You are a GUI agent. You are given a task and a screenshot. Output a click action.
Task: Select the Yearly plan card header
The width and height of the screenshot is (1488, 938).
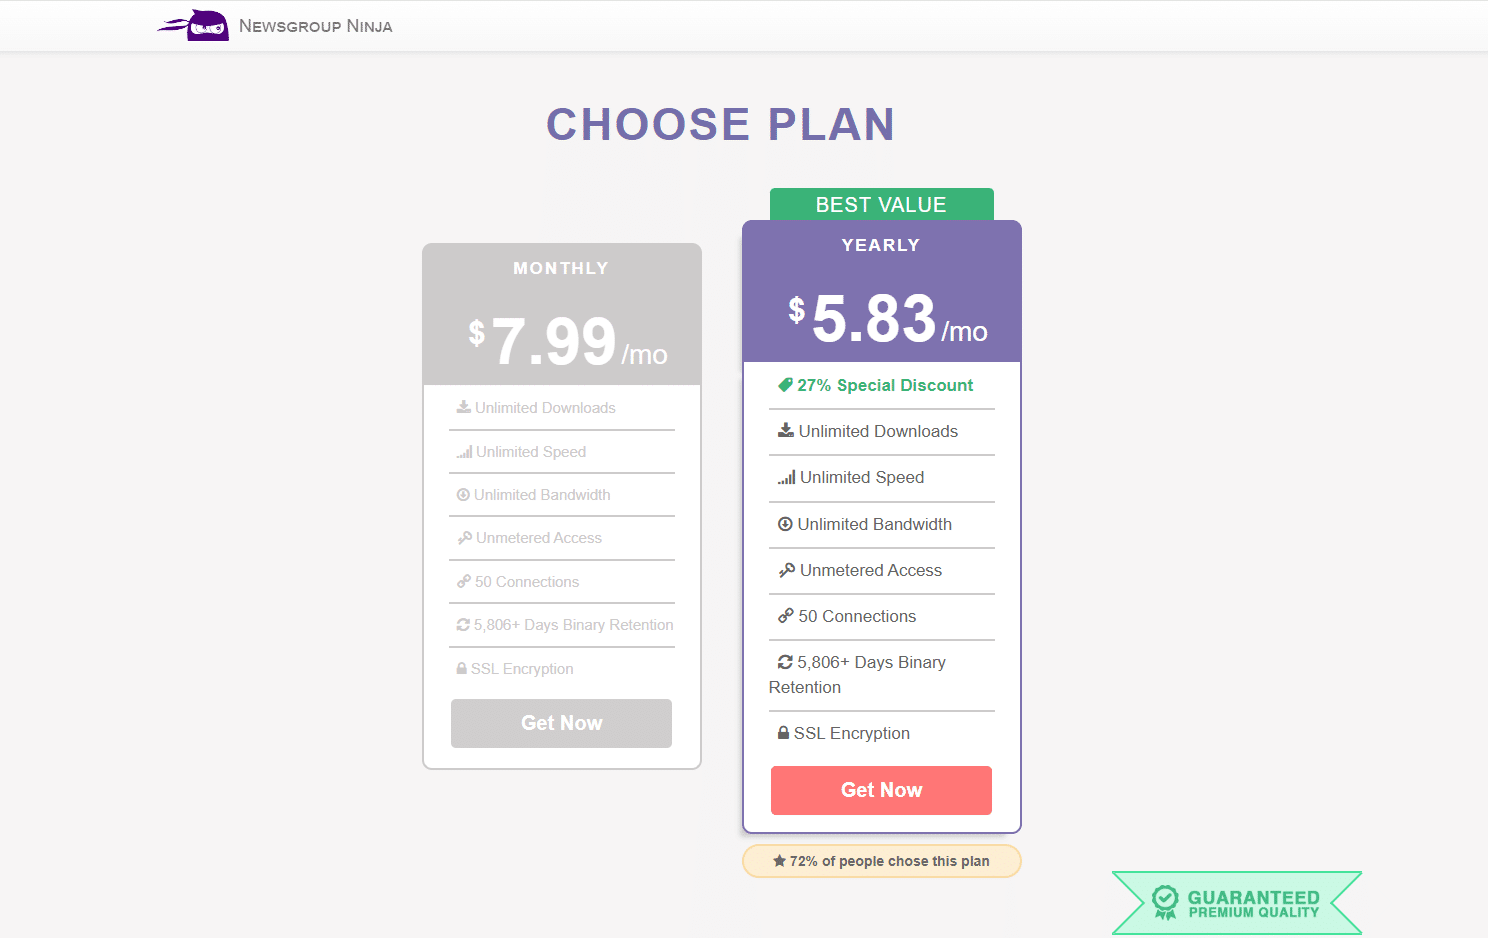[880, 245]
